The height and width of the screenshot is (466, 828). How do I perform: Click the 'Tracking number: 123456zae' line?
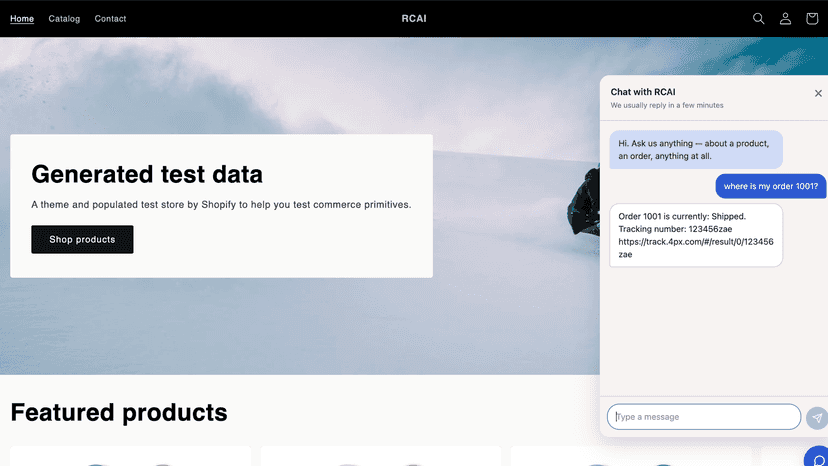tap(675, 229)
